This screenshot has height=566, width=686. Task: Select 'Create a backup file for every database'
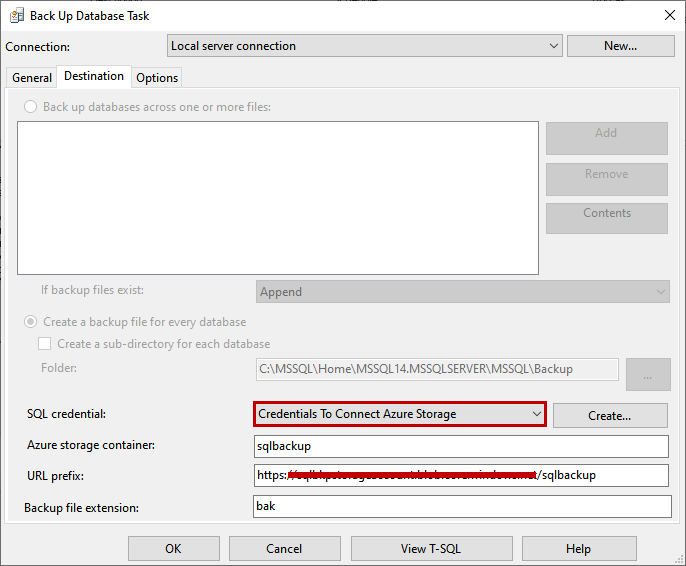pyautogui.click(x=31, y=322)
